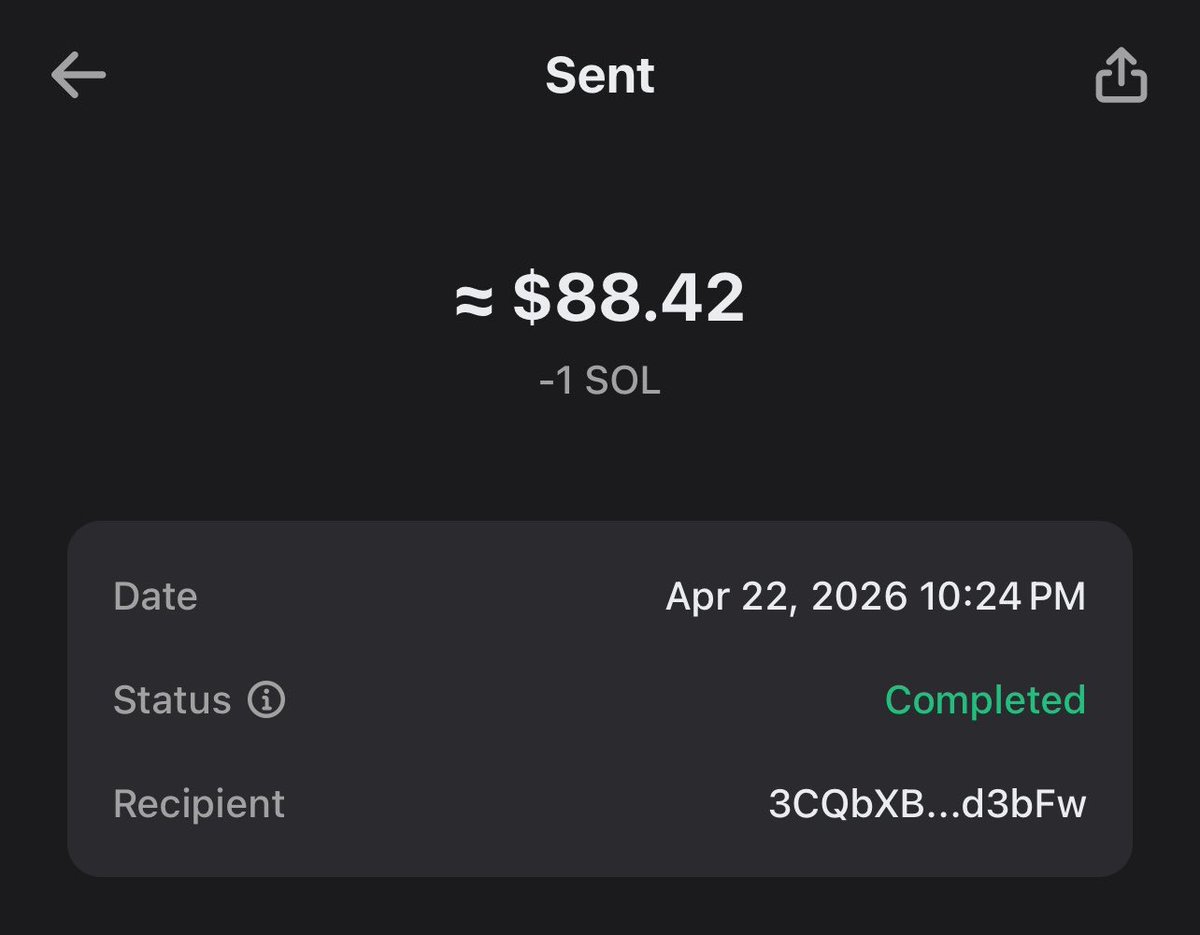Click the 10:24 PM timestamp

pos(1002,597)
